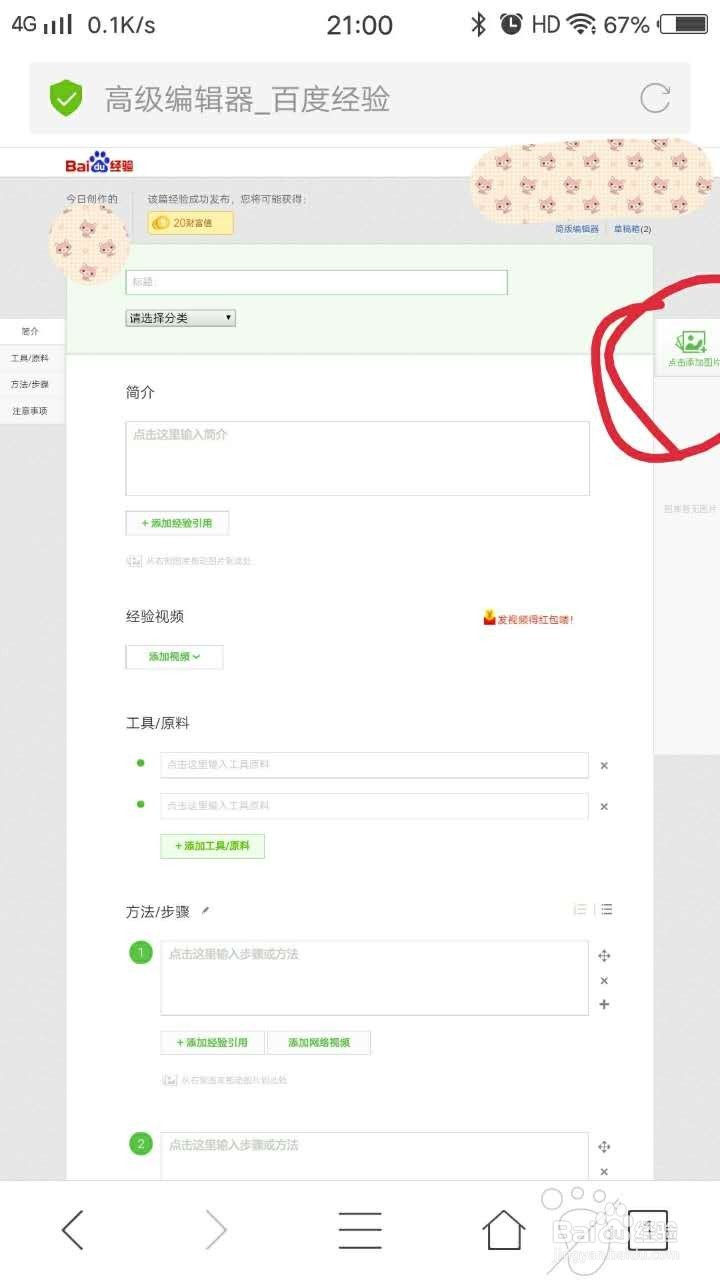The height and width of the screenshot is (1280, 720).
Task: Open 发视频得红包 promotion link
Action: pos(536,619)
